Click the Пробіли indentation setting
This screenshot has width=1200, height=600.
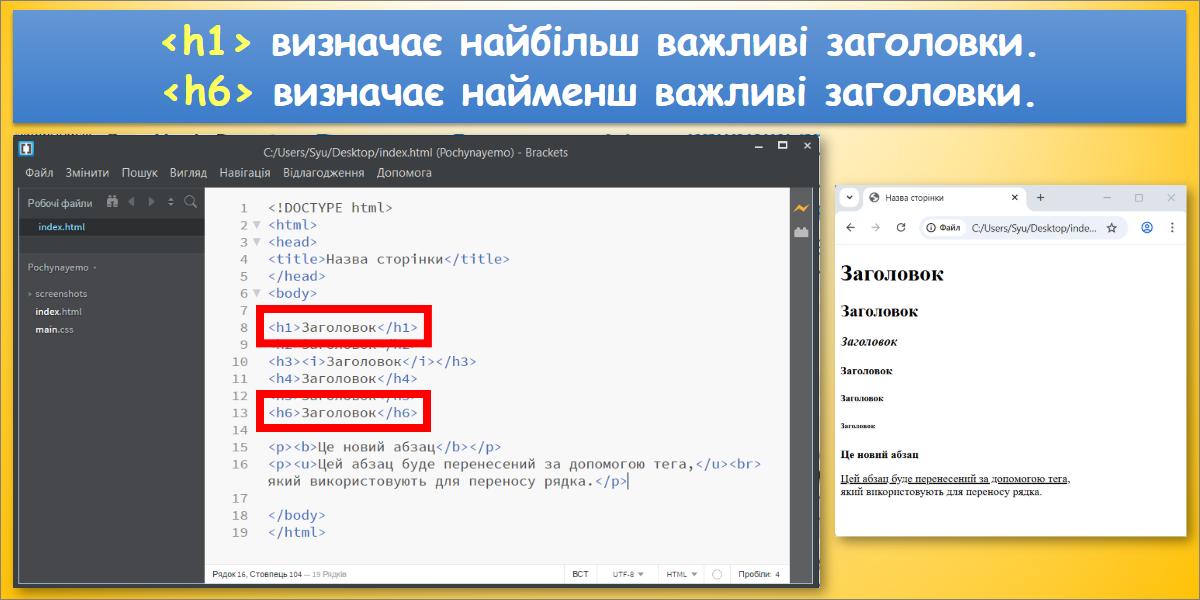click(x=758, y=575)
